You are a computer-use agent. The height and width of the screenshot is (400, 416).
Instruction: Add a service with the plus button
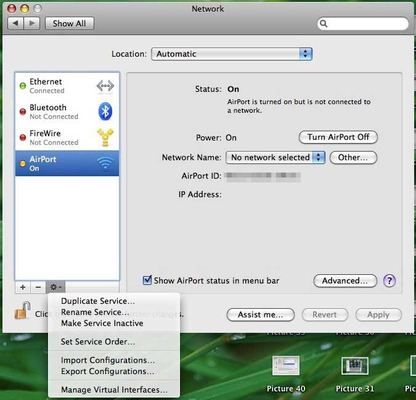coord(23,287)
